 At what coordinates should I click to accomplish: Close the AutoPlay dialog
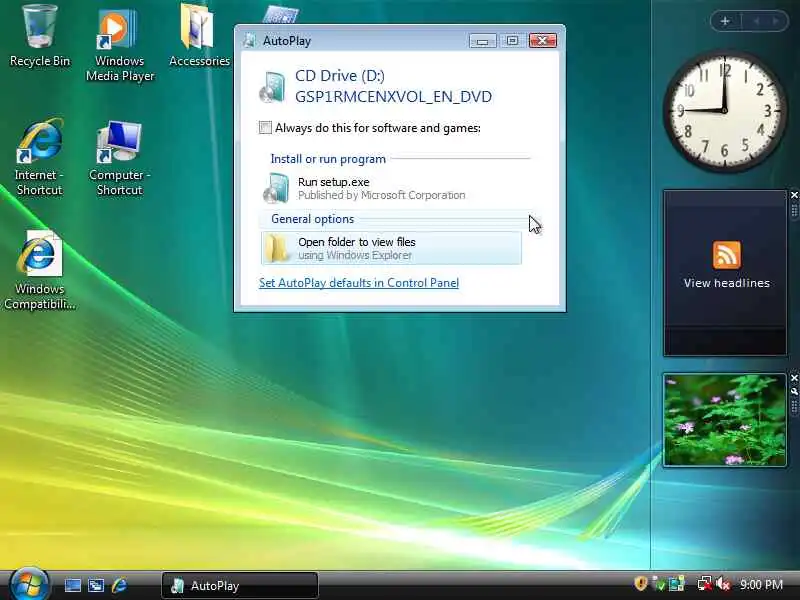[x=543, y=40]
